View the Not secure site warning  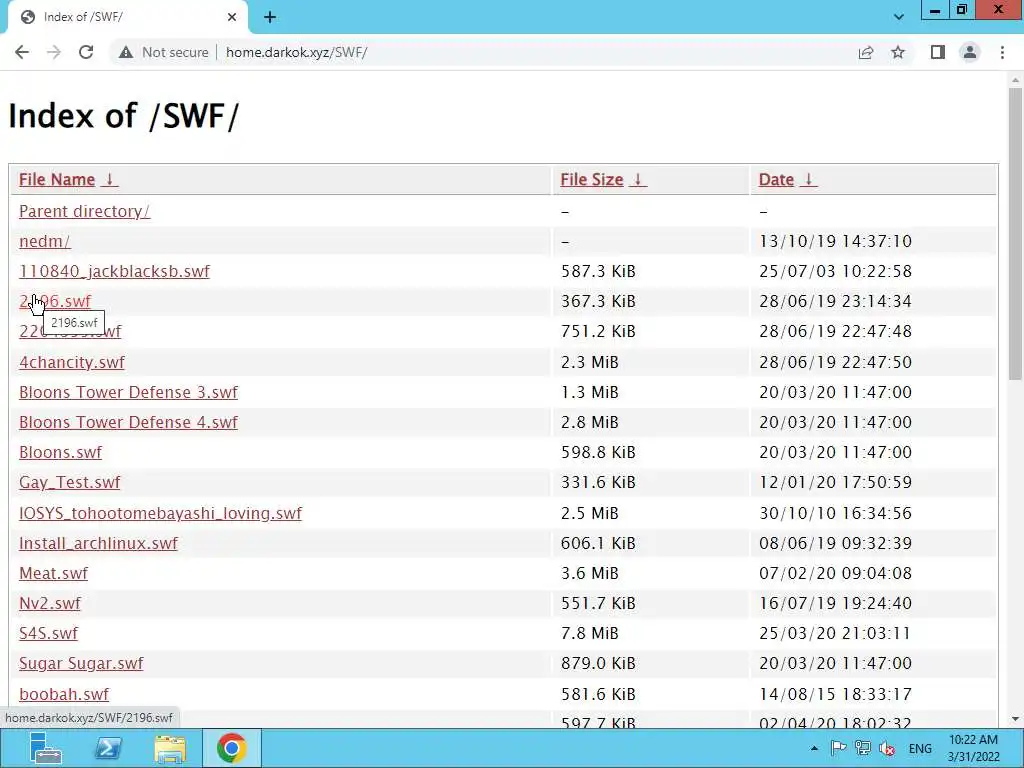(164, 52)
